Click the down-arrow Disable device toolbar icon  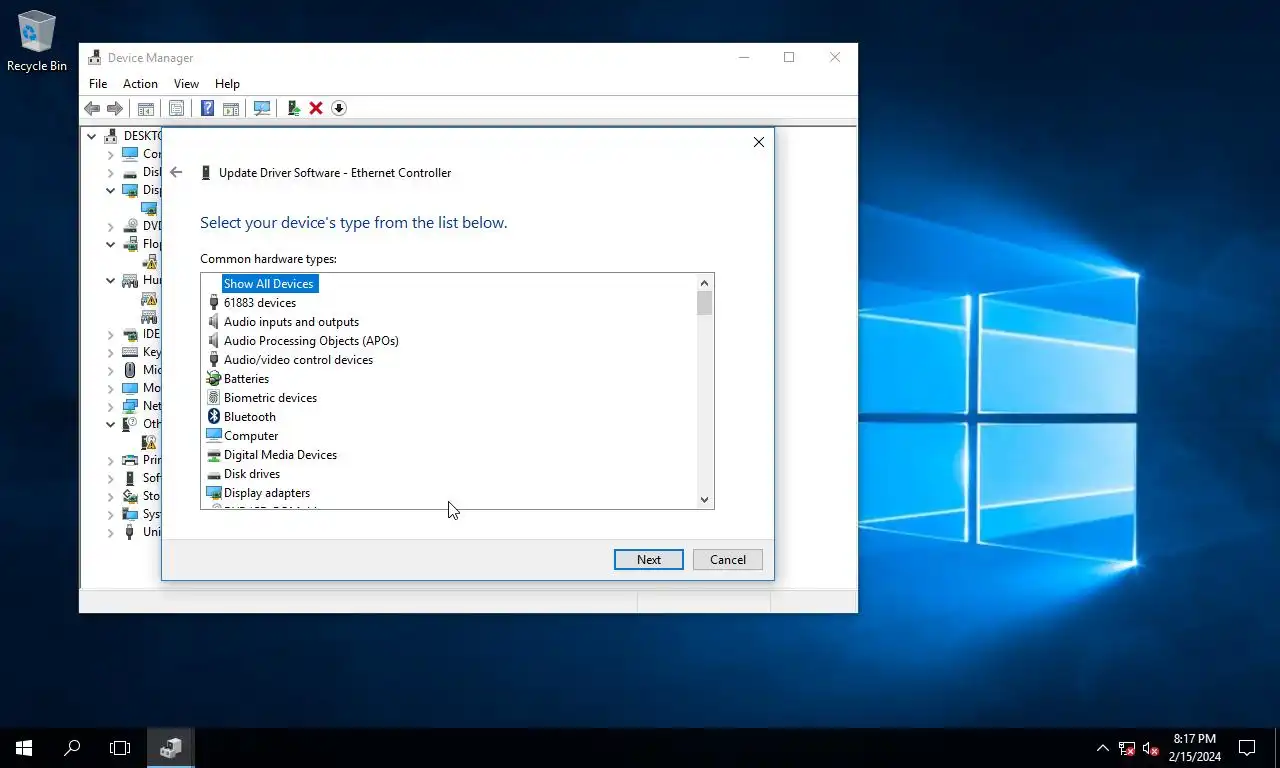pyautogui.click(x=339, y=108)
